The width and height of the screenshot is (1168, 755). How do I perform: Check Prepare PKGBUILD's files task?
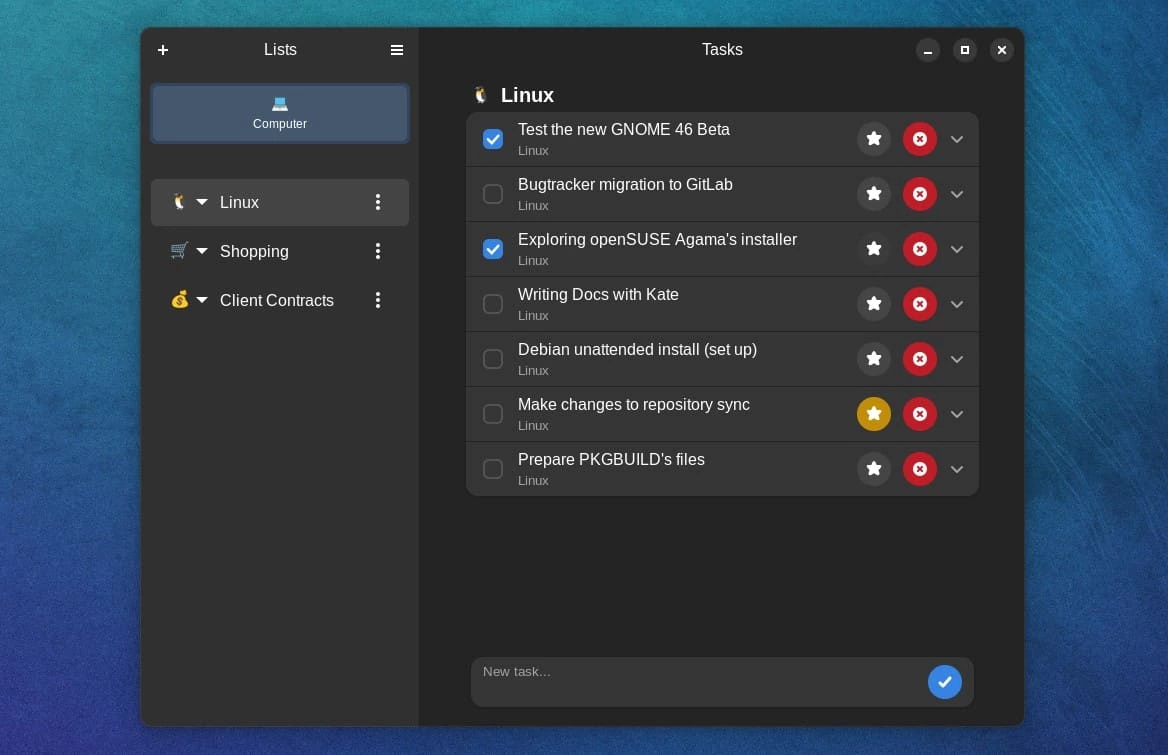coord(492,469)
